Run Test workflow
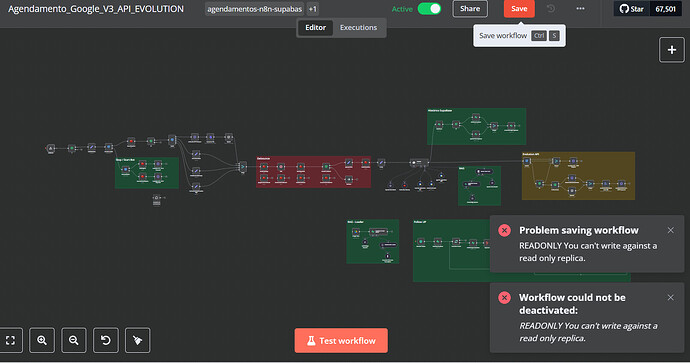 341,341
